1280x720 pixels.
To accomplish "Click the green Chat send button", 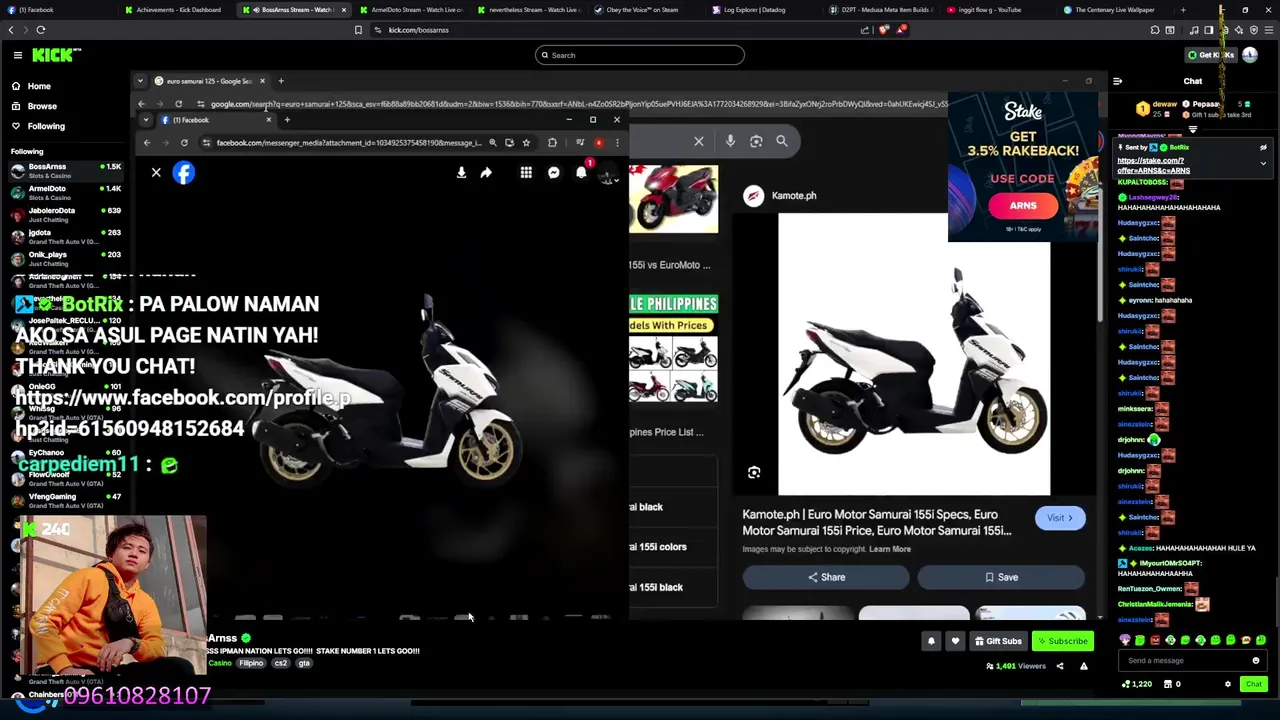I will [1253, 684].
